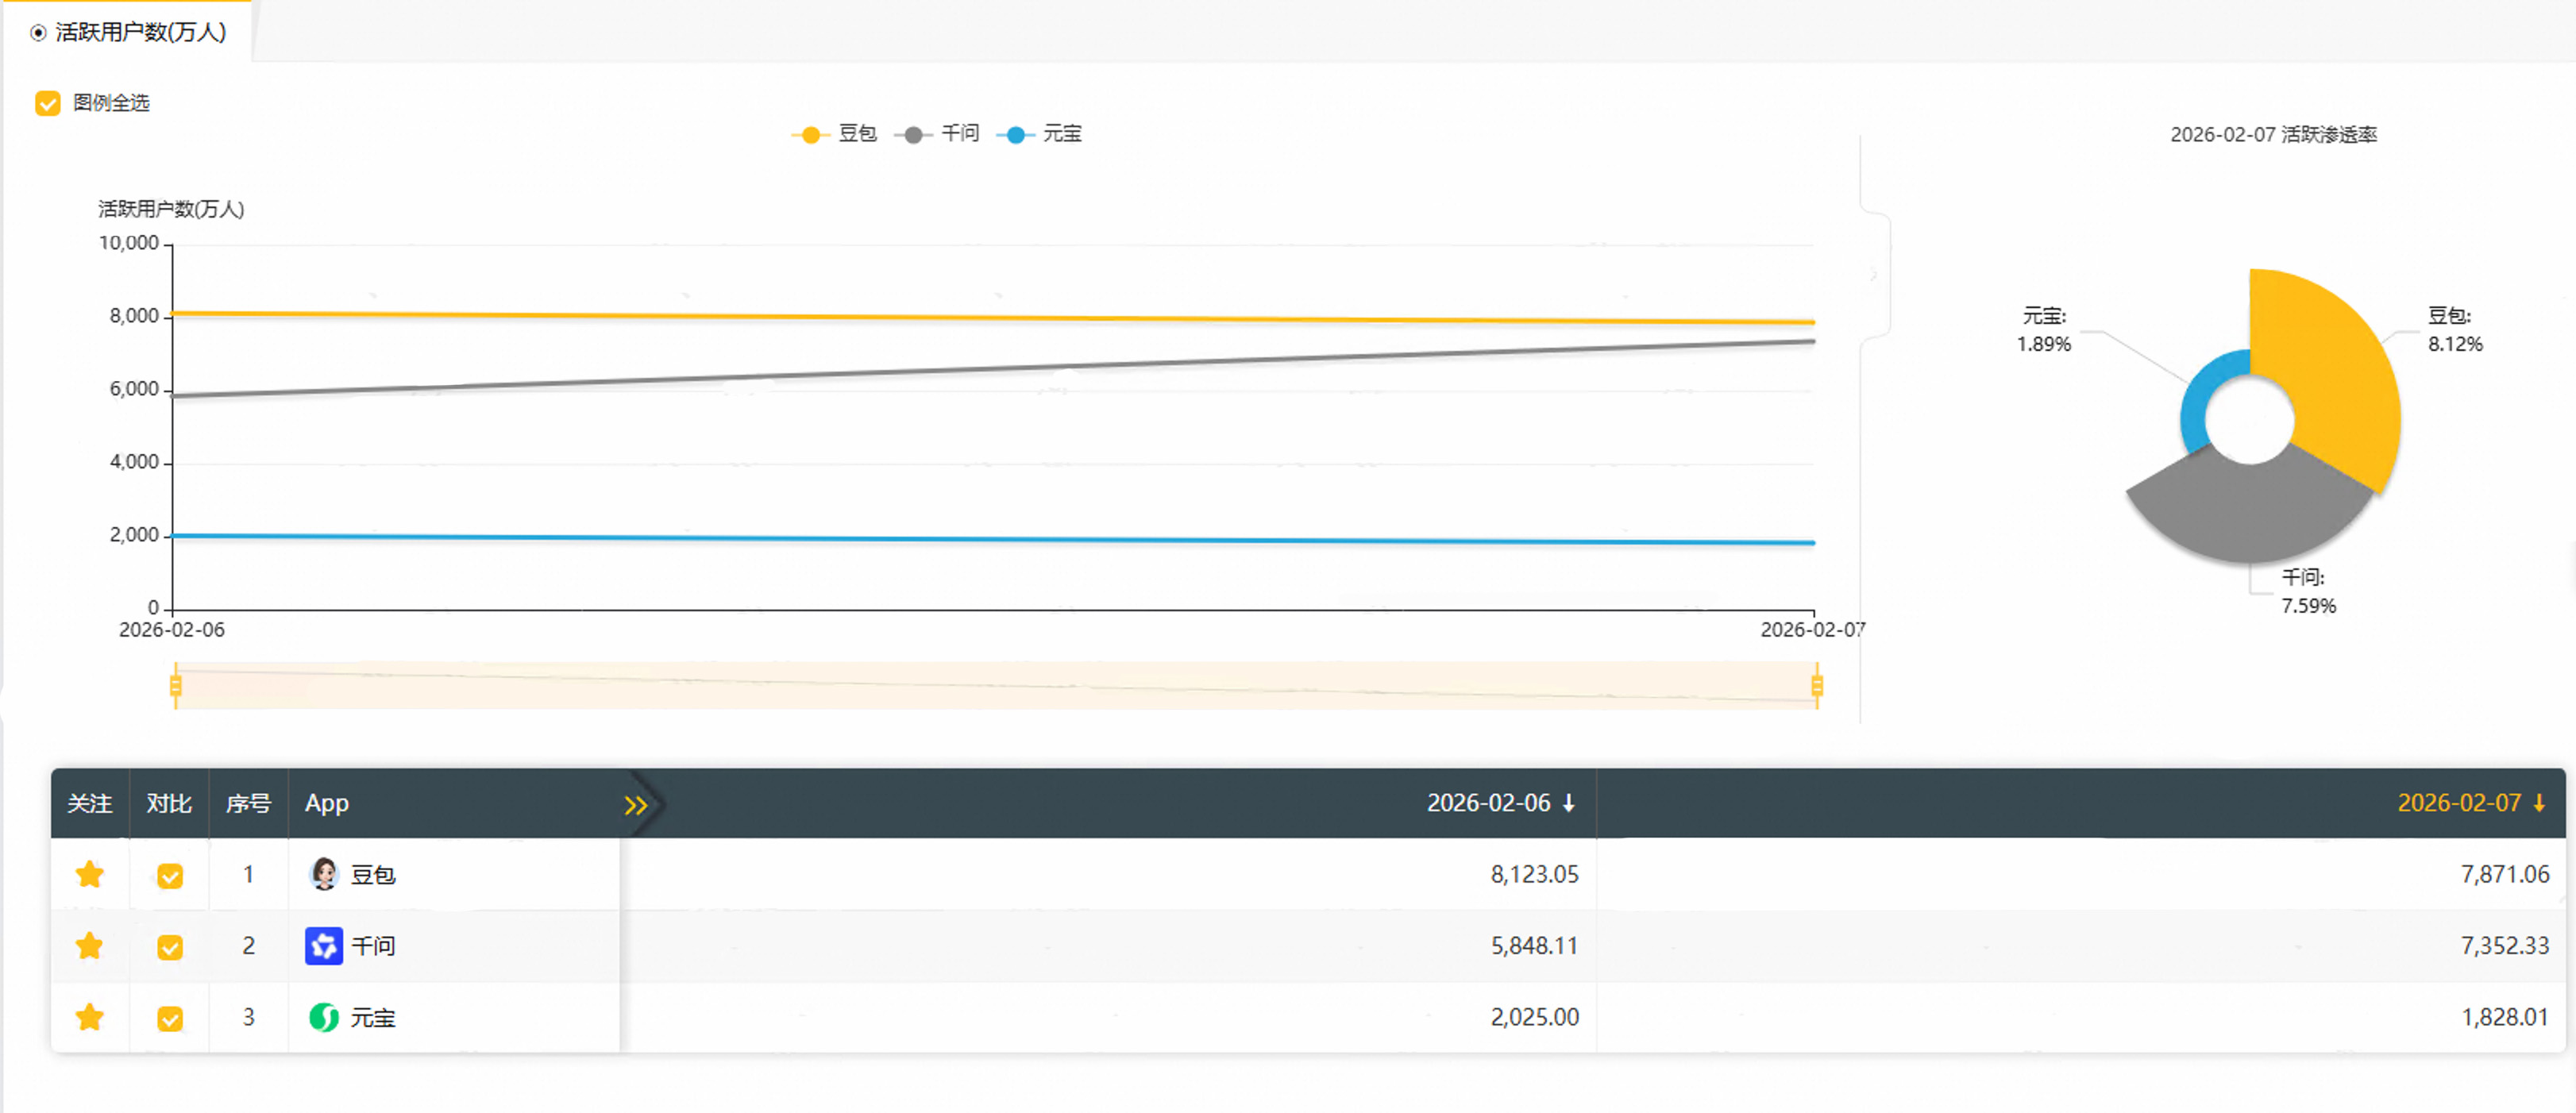Click the star icon for 元宝
Image resolution: width=2576 pixels, height=1113 pixels.
(90, 1017)
